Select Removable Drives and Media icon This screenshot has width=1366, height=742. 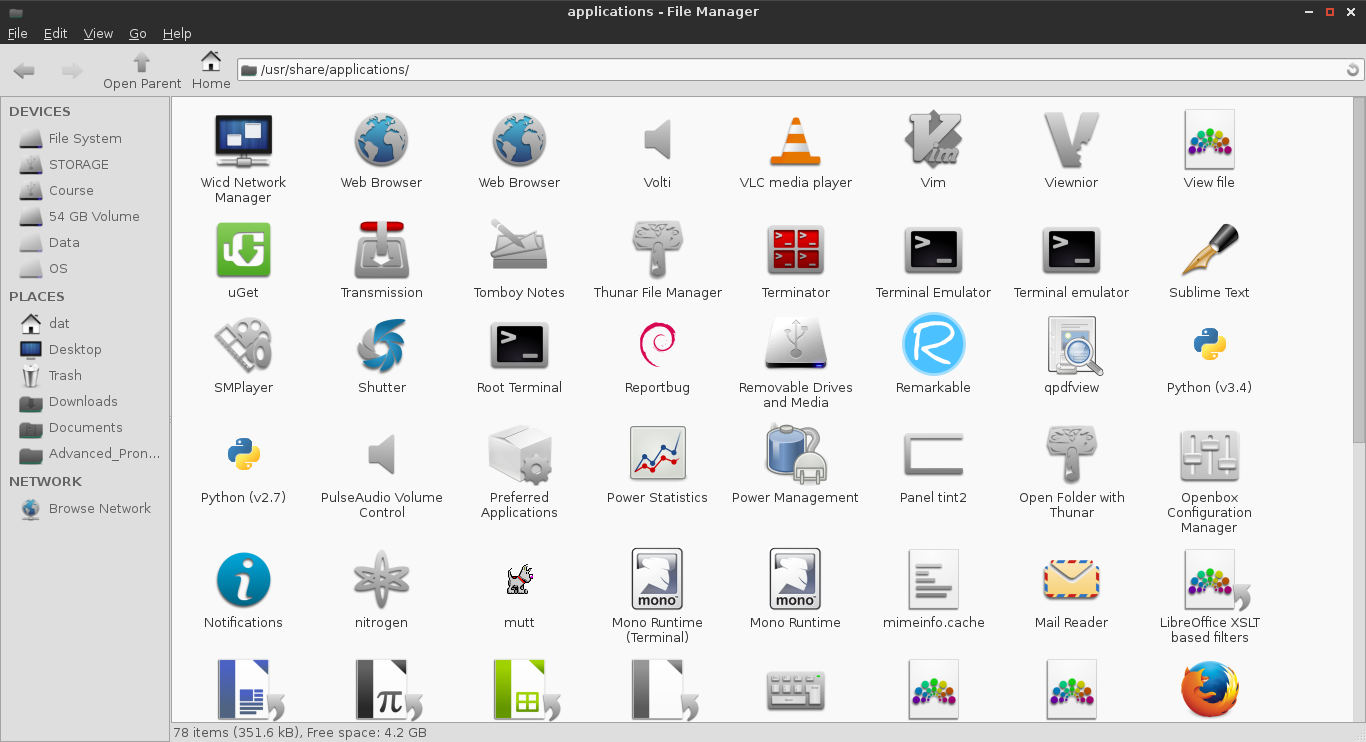point(795,345)
